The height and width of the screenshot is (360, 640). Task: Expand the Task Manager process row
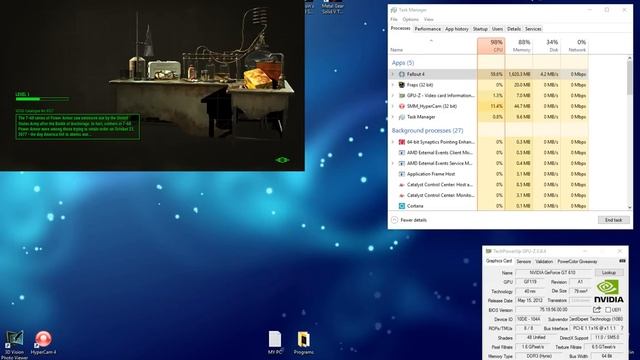tap(393, 117)
